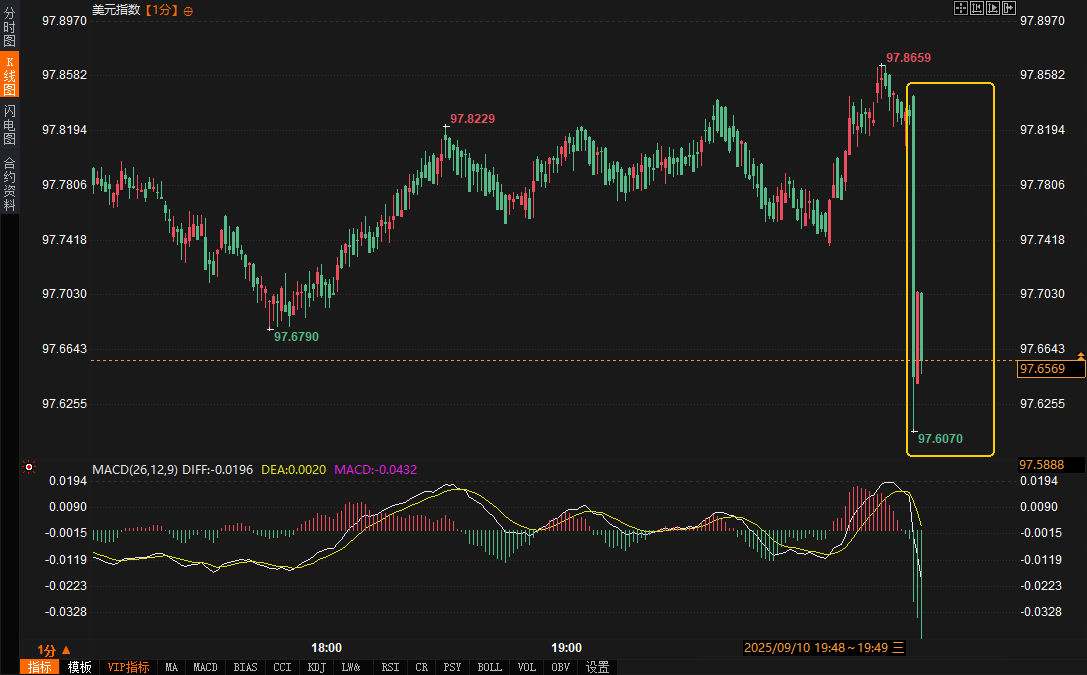Viewport: 1087px width, 675px height.
Task: Open VIP指标 indicator list
Action: pyautogui.click(x=128, y=667)
